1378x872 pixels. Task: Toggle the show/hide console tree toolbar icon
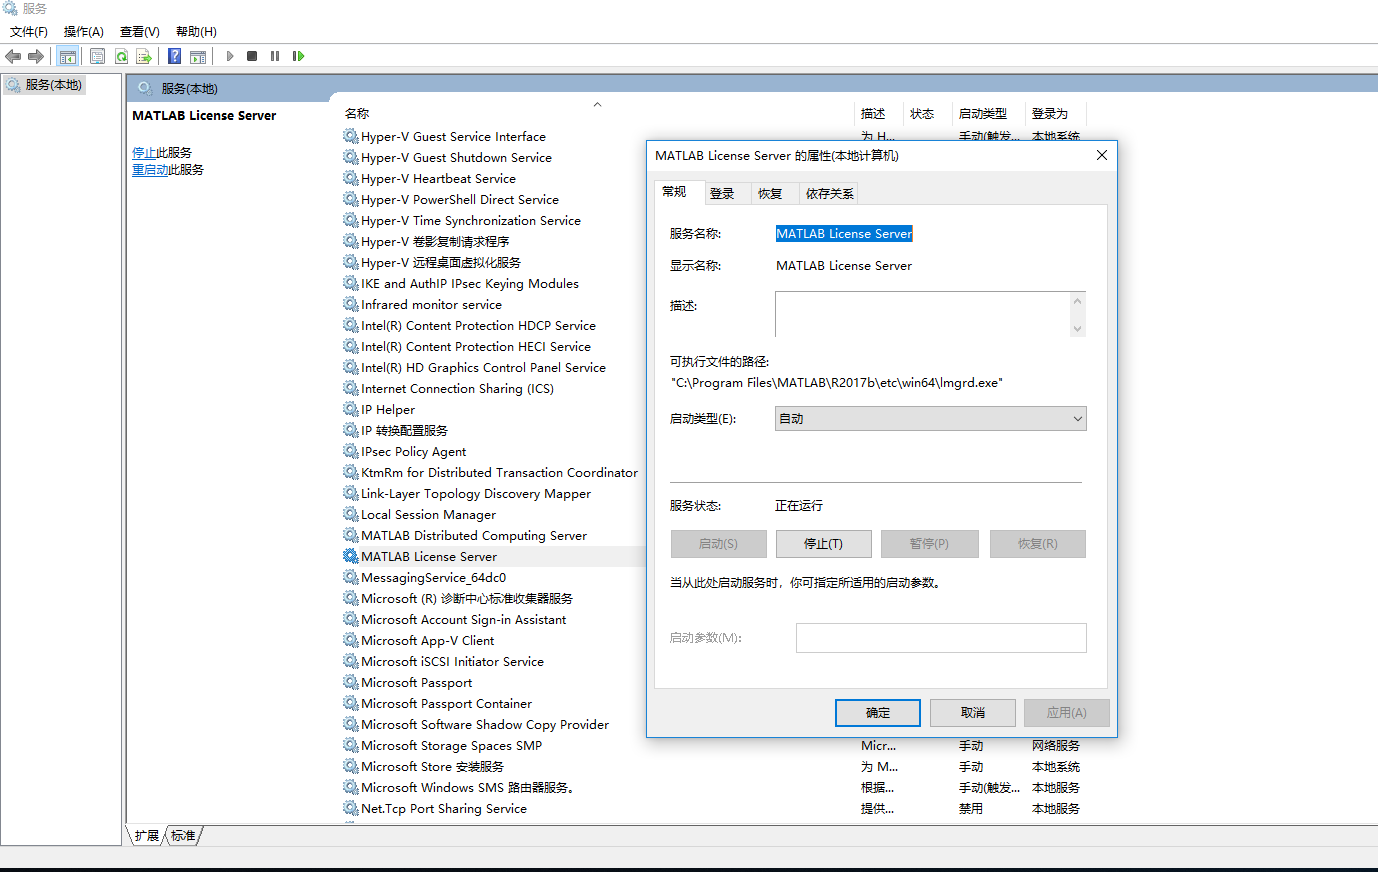pos(67,56)
